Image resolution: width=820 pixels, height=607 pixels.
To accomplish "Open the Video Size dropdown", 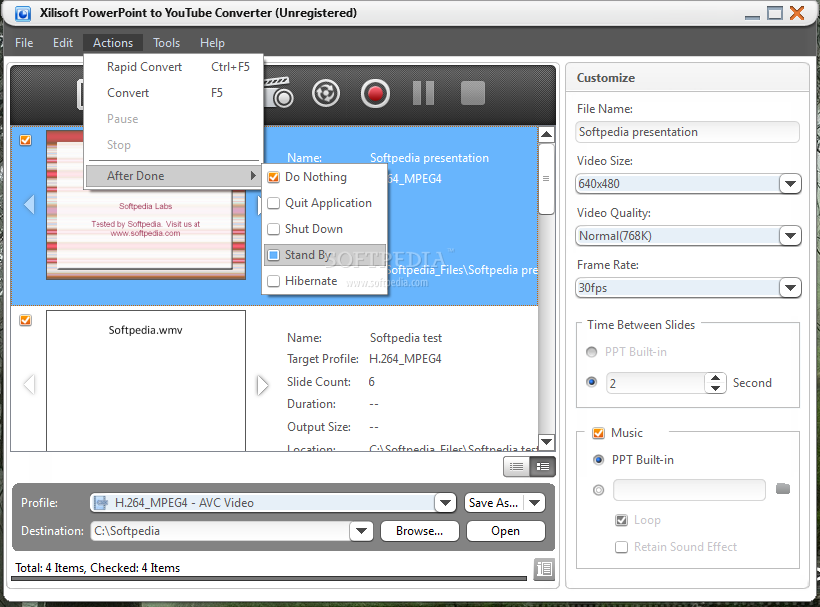I will click(790, 184).
